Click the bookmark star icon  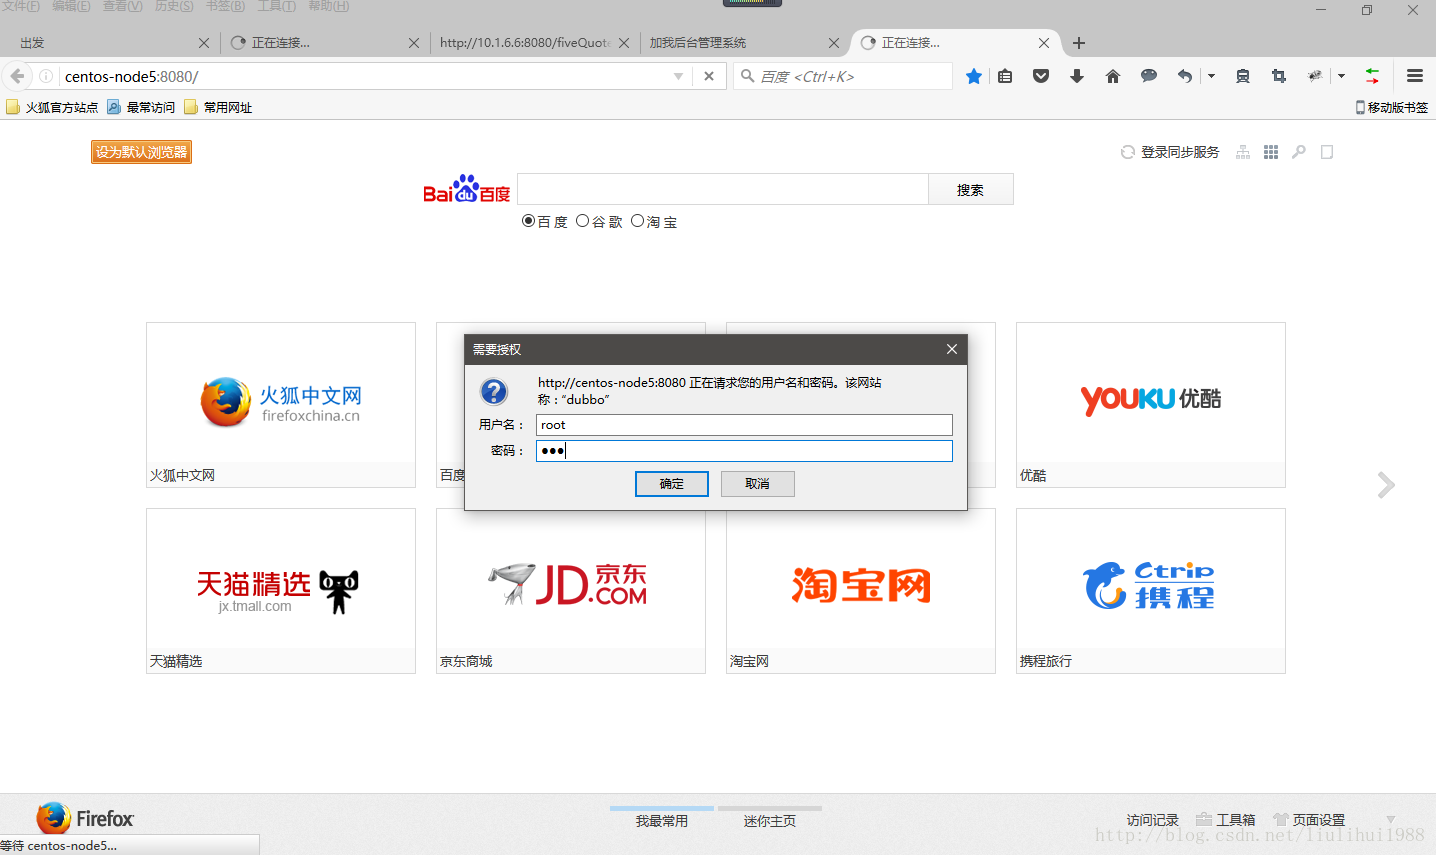point(974,76)
